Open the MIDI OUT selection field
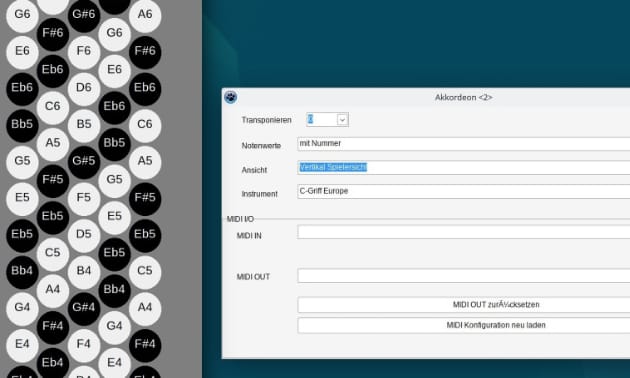This screenshot has width=630, height=378. click(464, 276)
